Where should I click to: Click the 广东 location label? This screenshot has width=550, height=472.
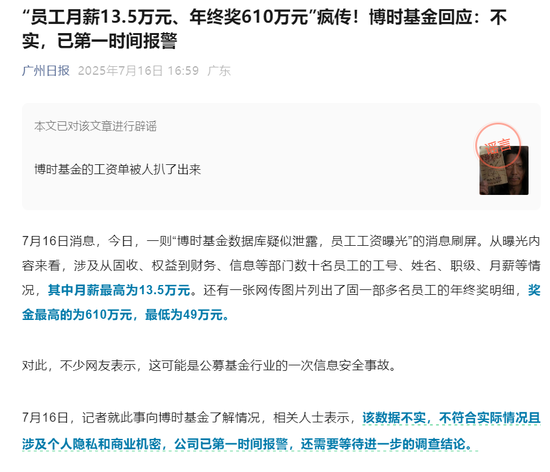[x=219, y=70]
